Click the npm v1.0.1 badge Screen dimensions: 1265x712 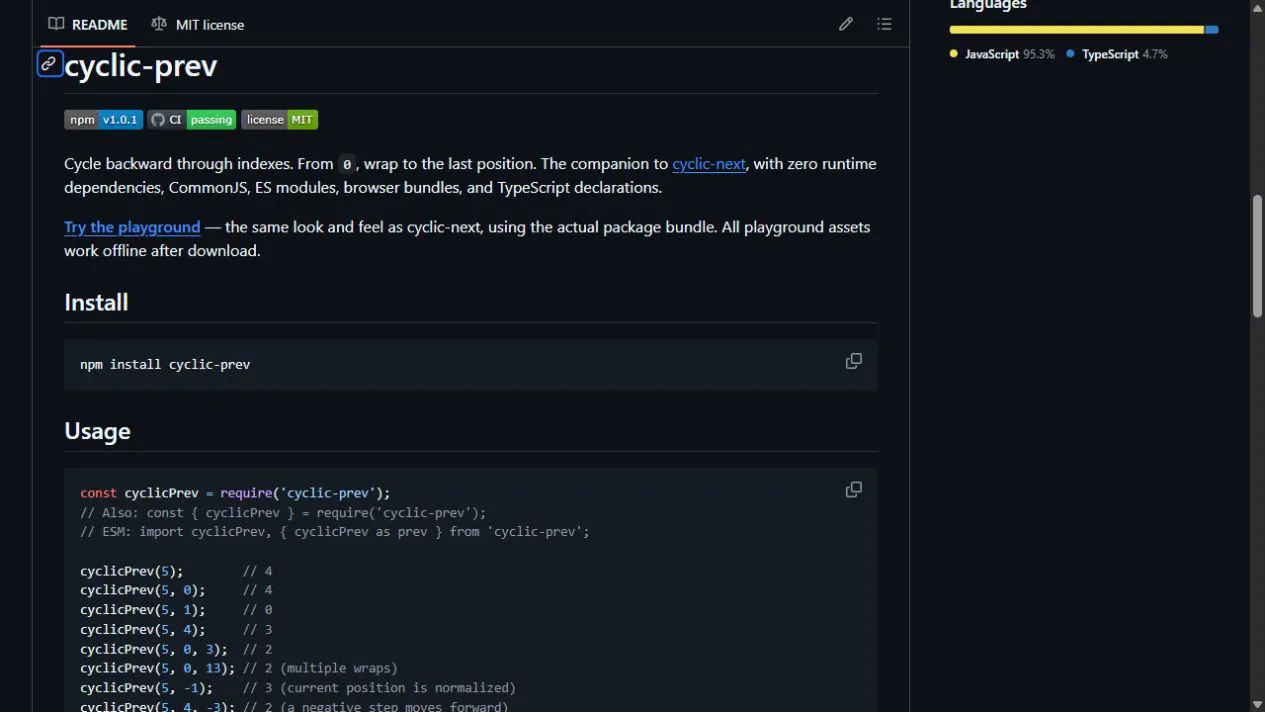pos(104,120)
